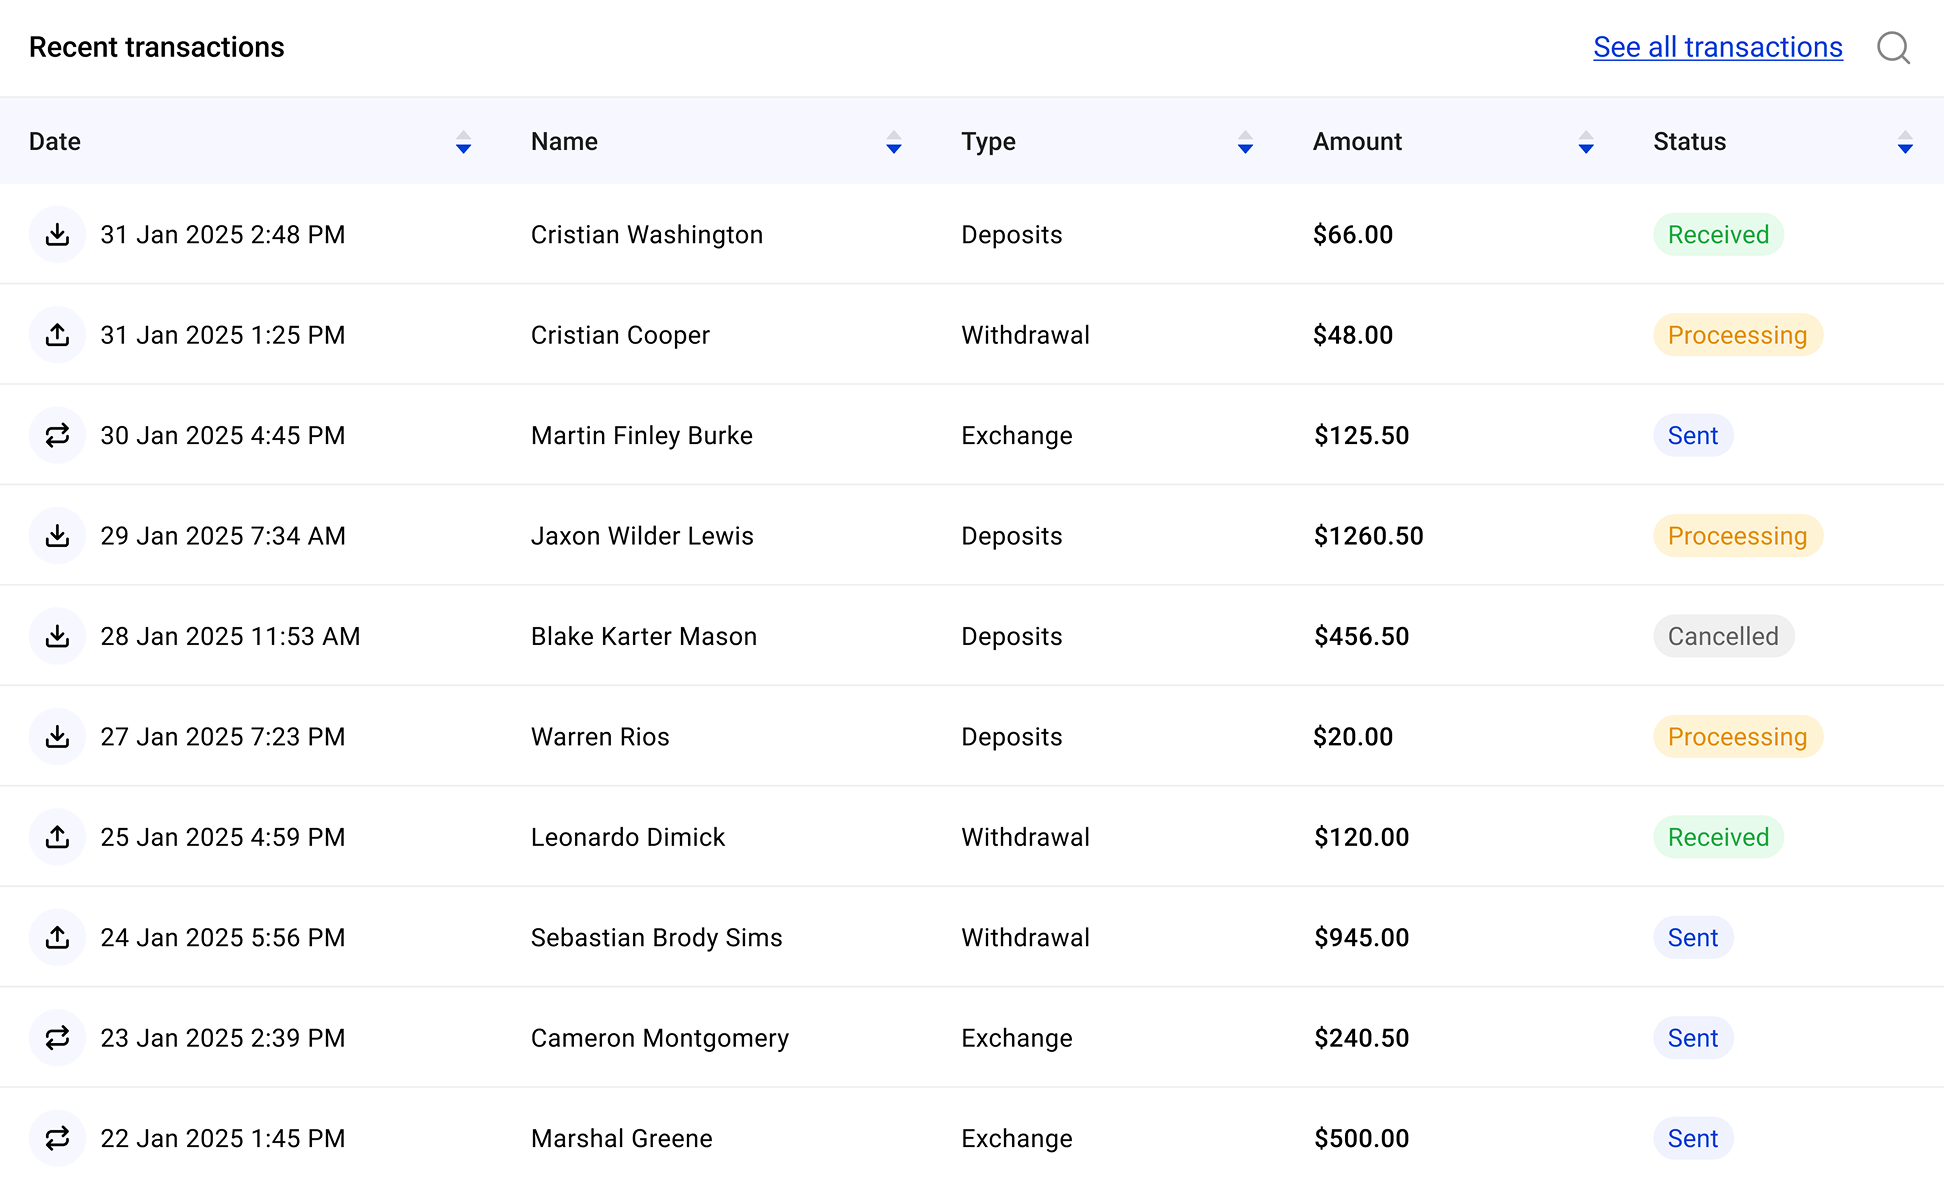Open the See all transactions link
This screenshot has width=1944, height=1184.
pyautogui.click(x=1717, y=47)
